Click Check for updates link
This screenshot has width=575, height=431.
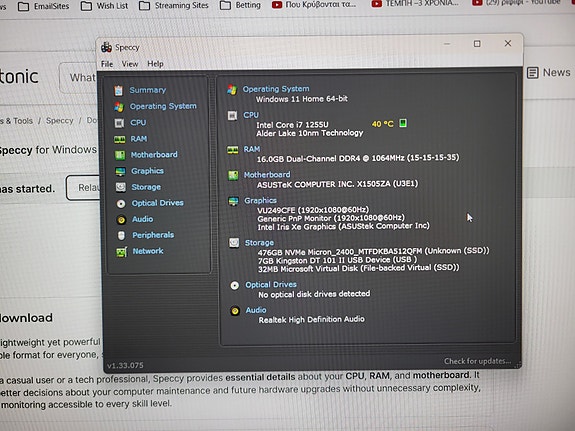[x=477, y=361]
